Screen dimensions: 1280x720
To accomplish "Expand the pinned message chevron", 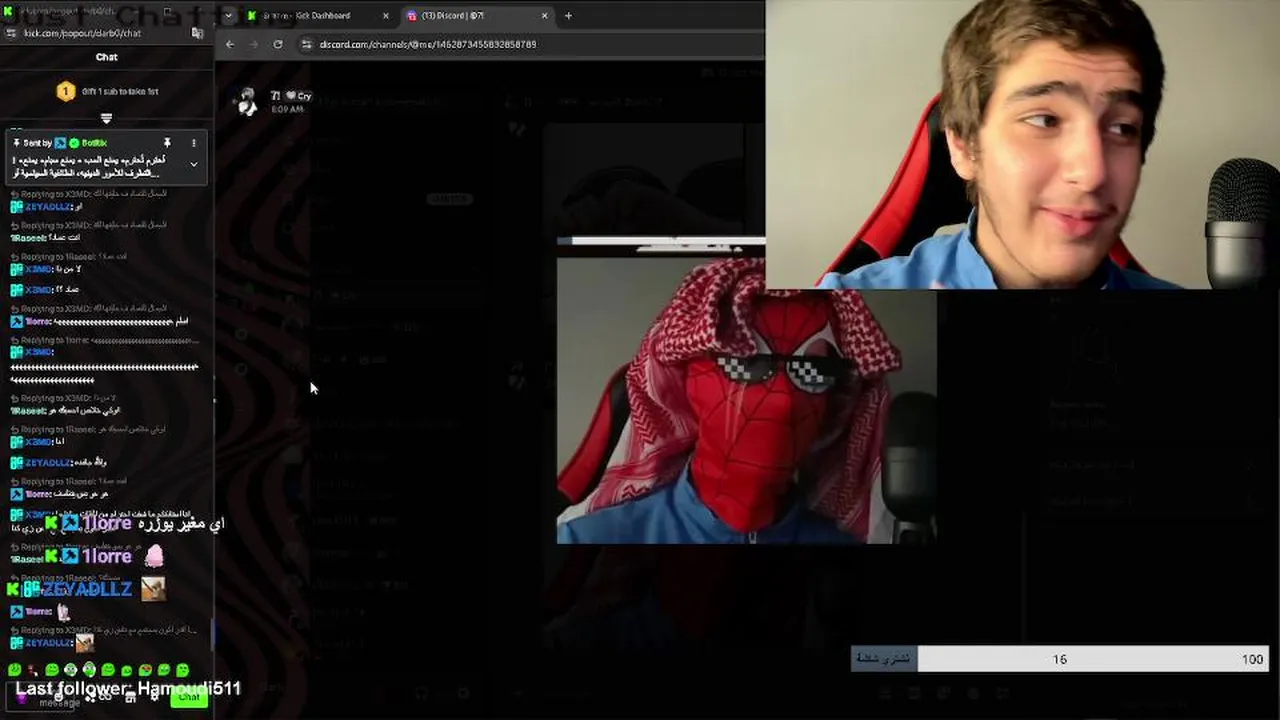I will (194, 164).
